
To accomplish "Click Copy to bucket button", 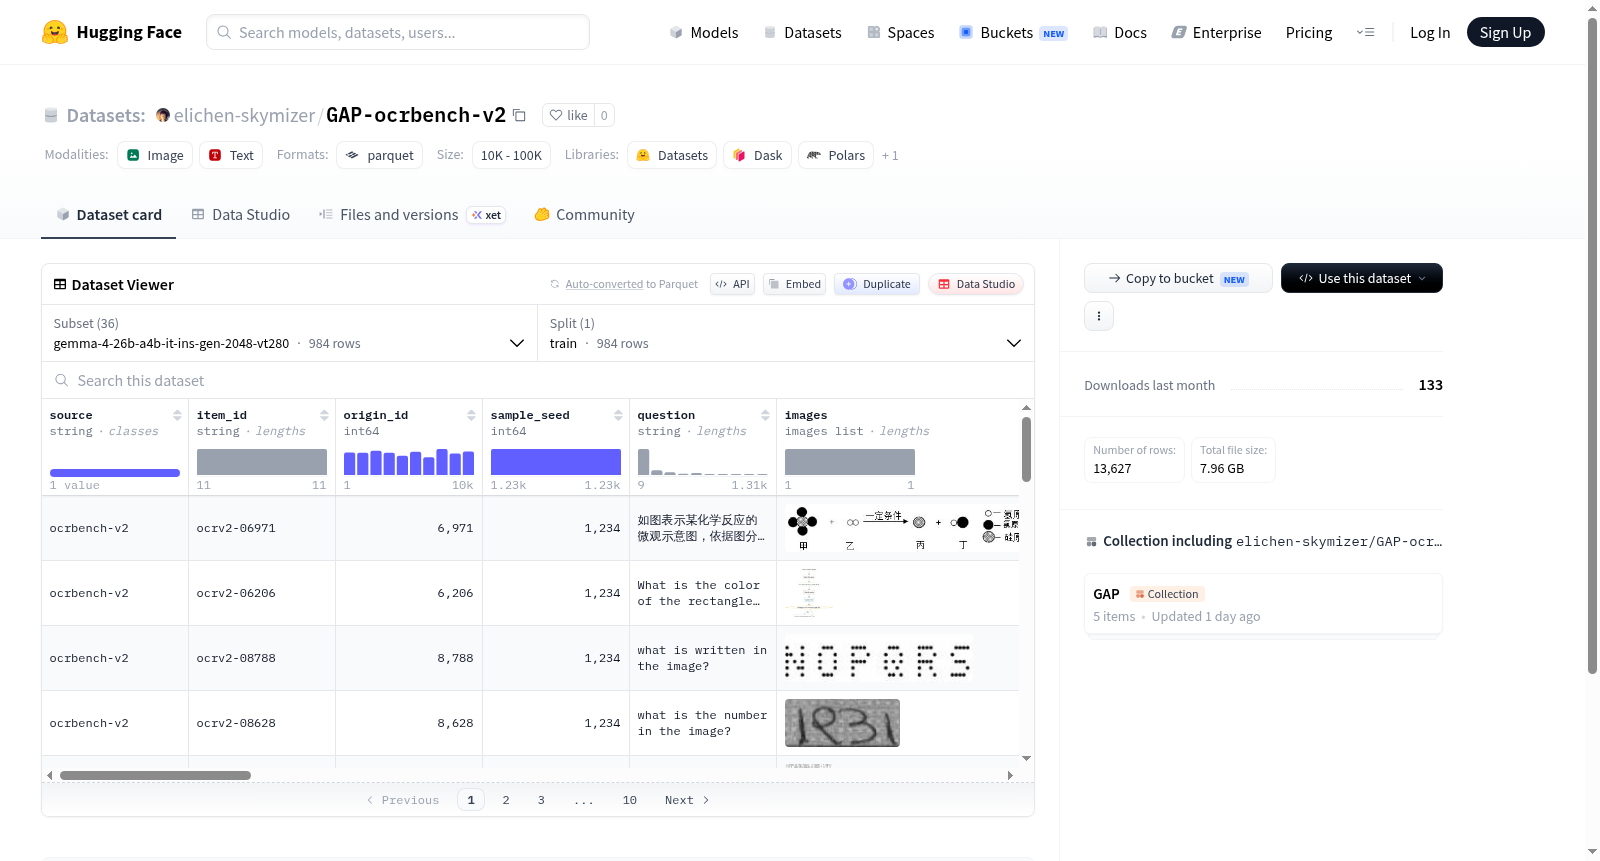I will pyautogui.click(x=1178, y=278).
